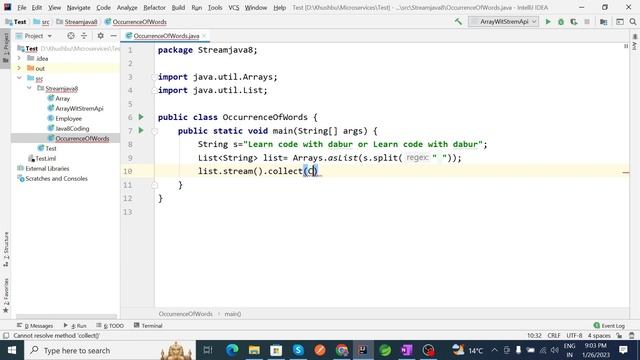The image size is (640, 360).
Task: Open the 4: Run tool window
Action: [x=75, y=326]
